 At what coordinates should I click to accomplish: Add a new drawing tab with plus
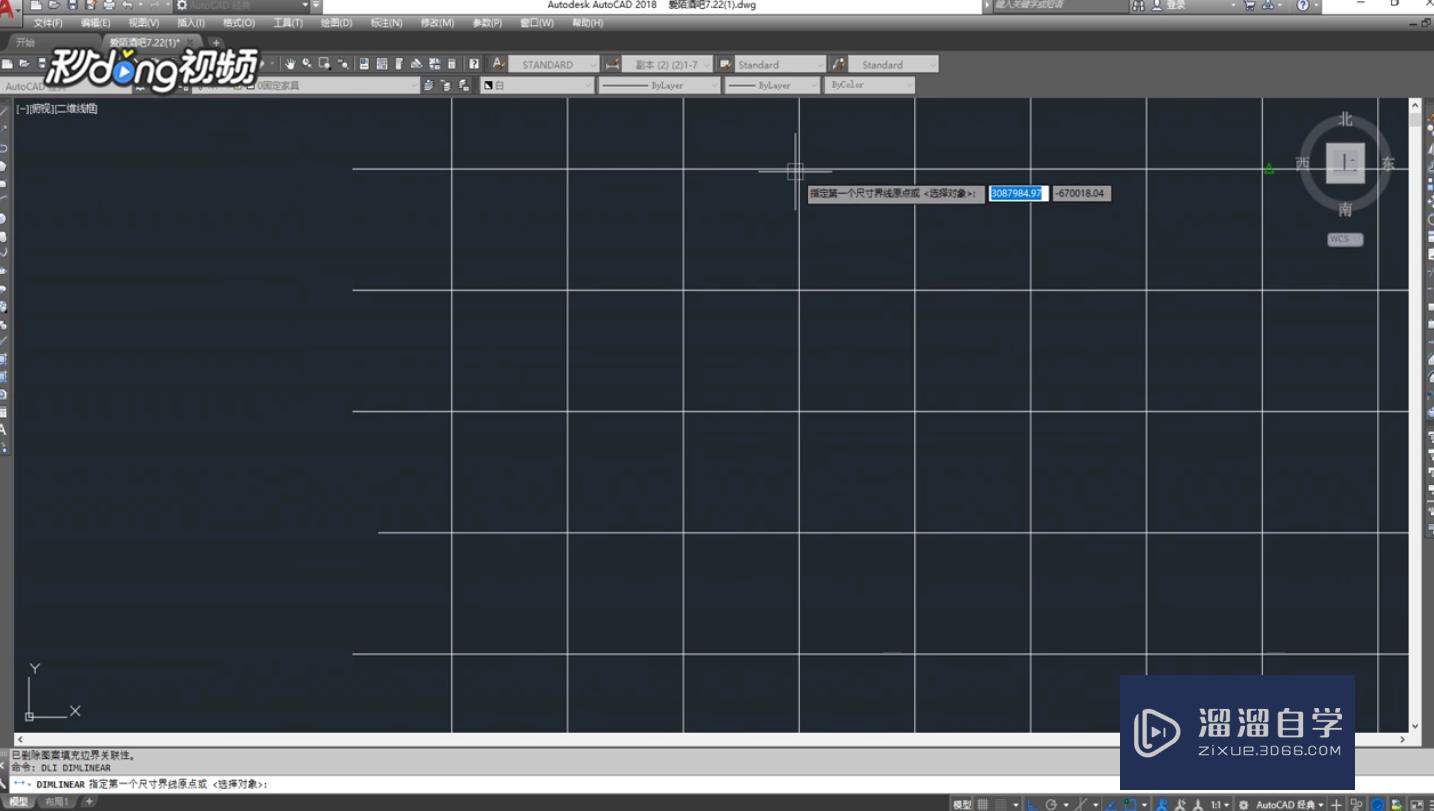[x=216, y=43]
